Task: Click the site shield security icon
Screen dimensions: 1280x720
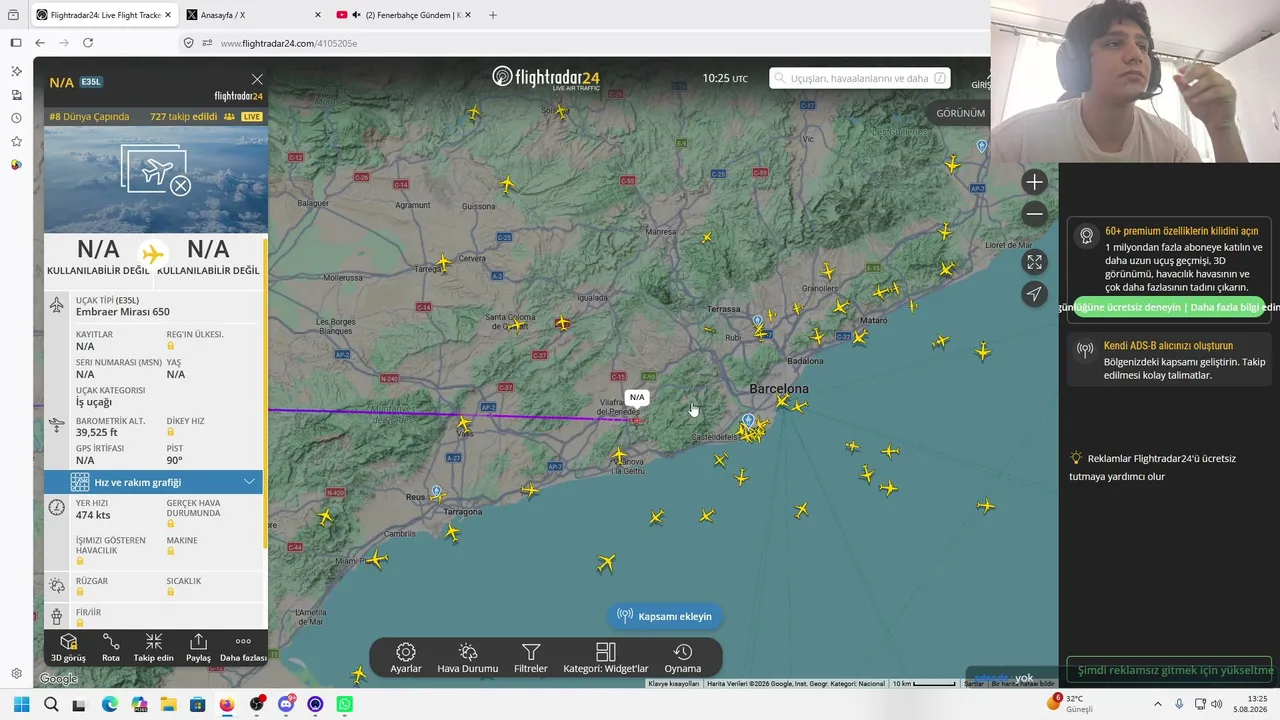Action: pos(189,43)
